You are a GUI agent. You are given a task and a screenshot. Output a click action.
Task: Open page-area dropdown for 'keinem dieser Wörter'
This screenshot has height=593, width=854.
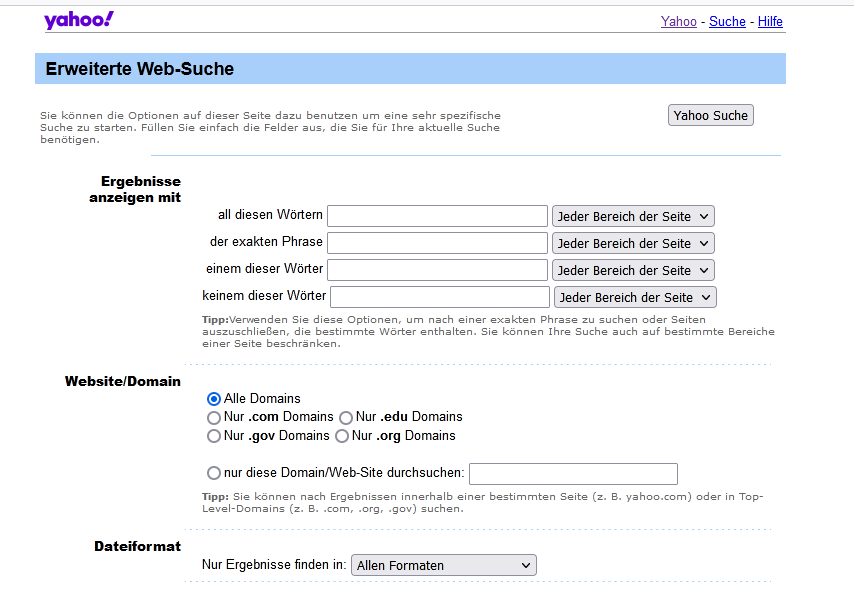pyautogui.click(x=636, y=297)
